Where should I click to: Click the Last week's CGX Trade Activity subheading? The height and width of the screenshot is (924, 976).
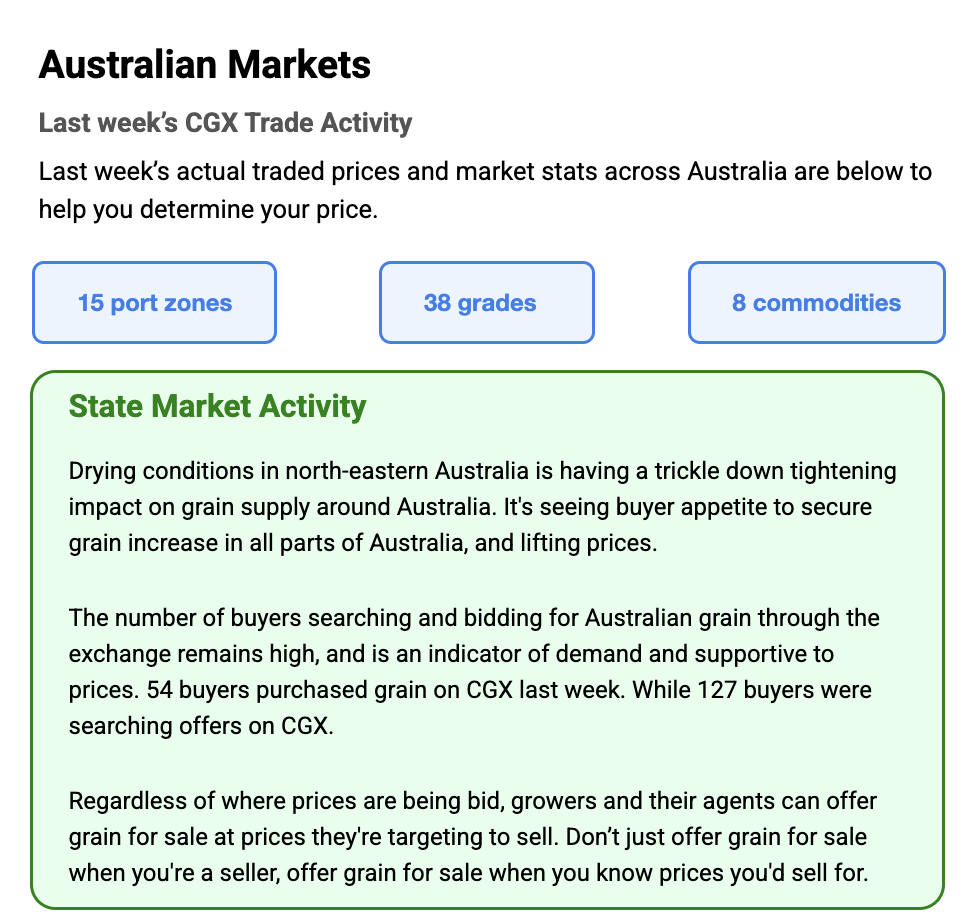click(225, 123)
